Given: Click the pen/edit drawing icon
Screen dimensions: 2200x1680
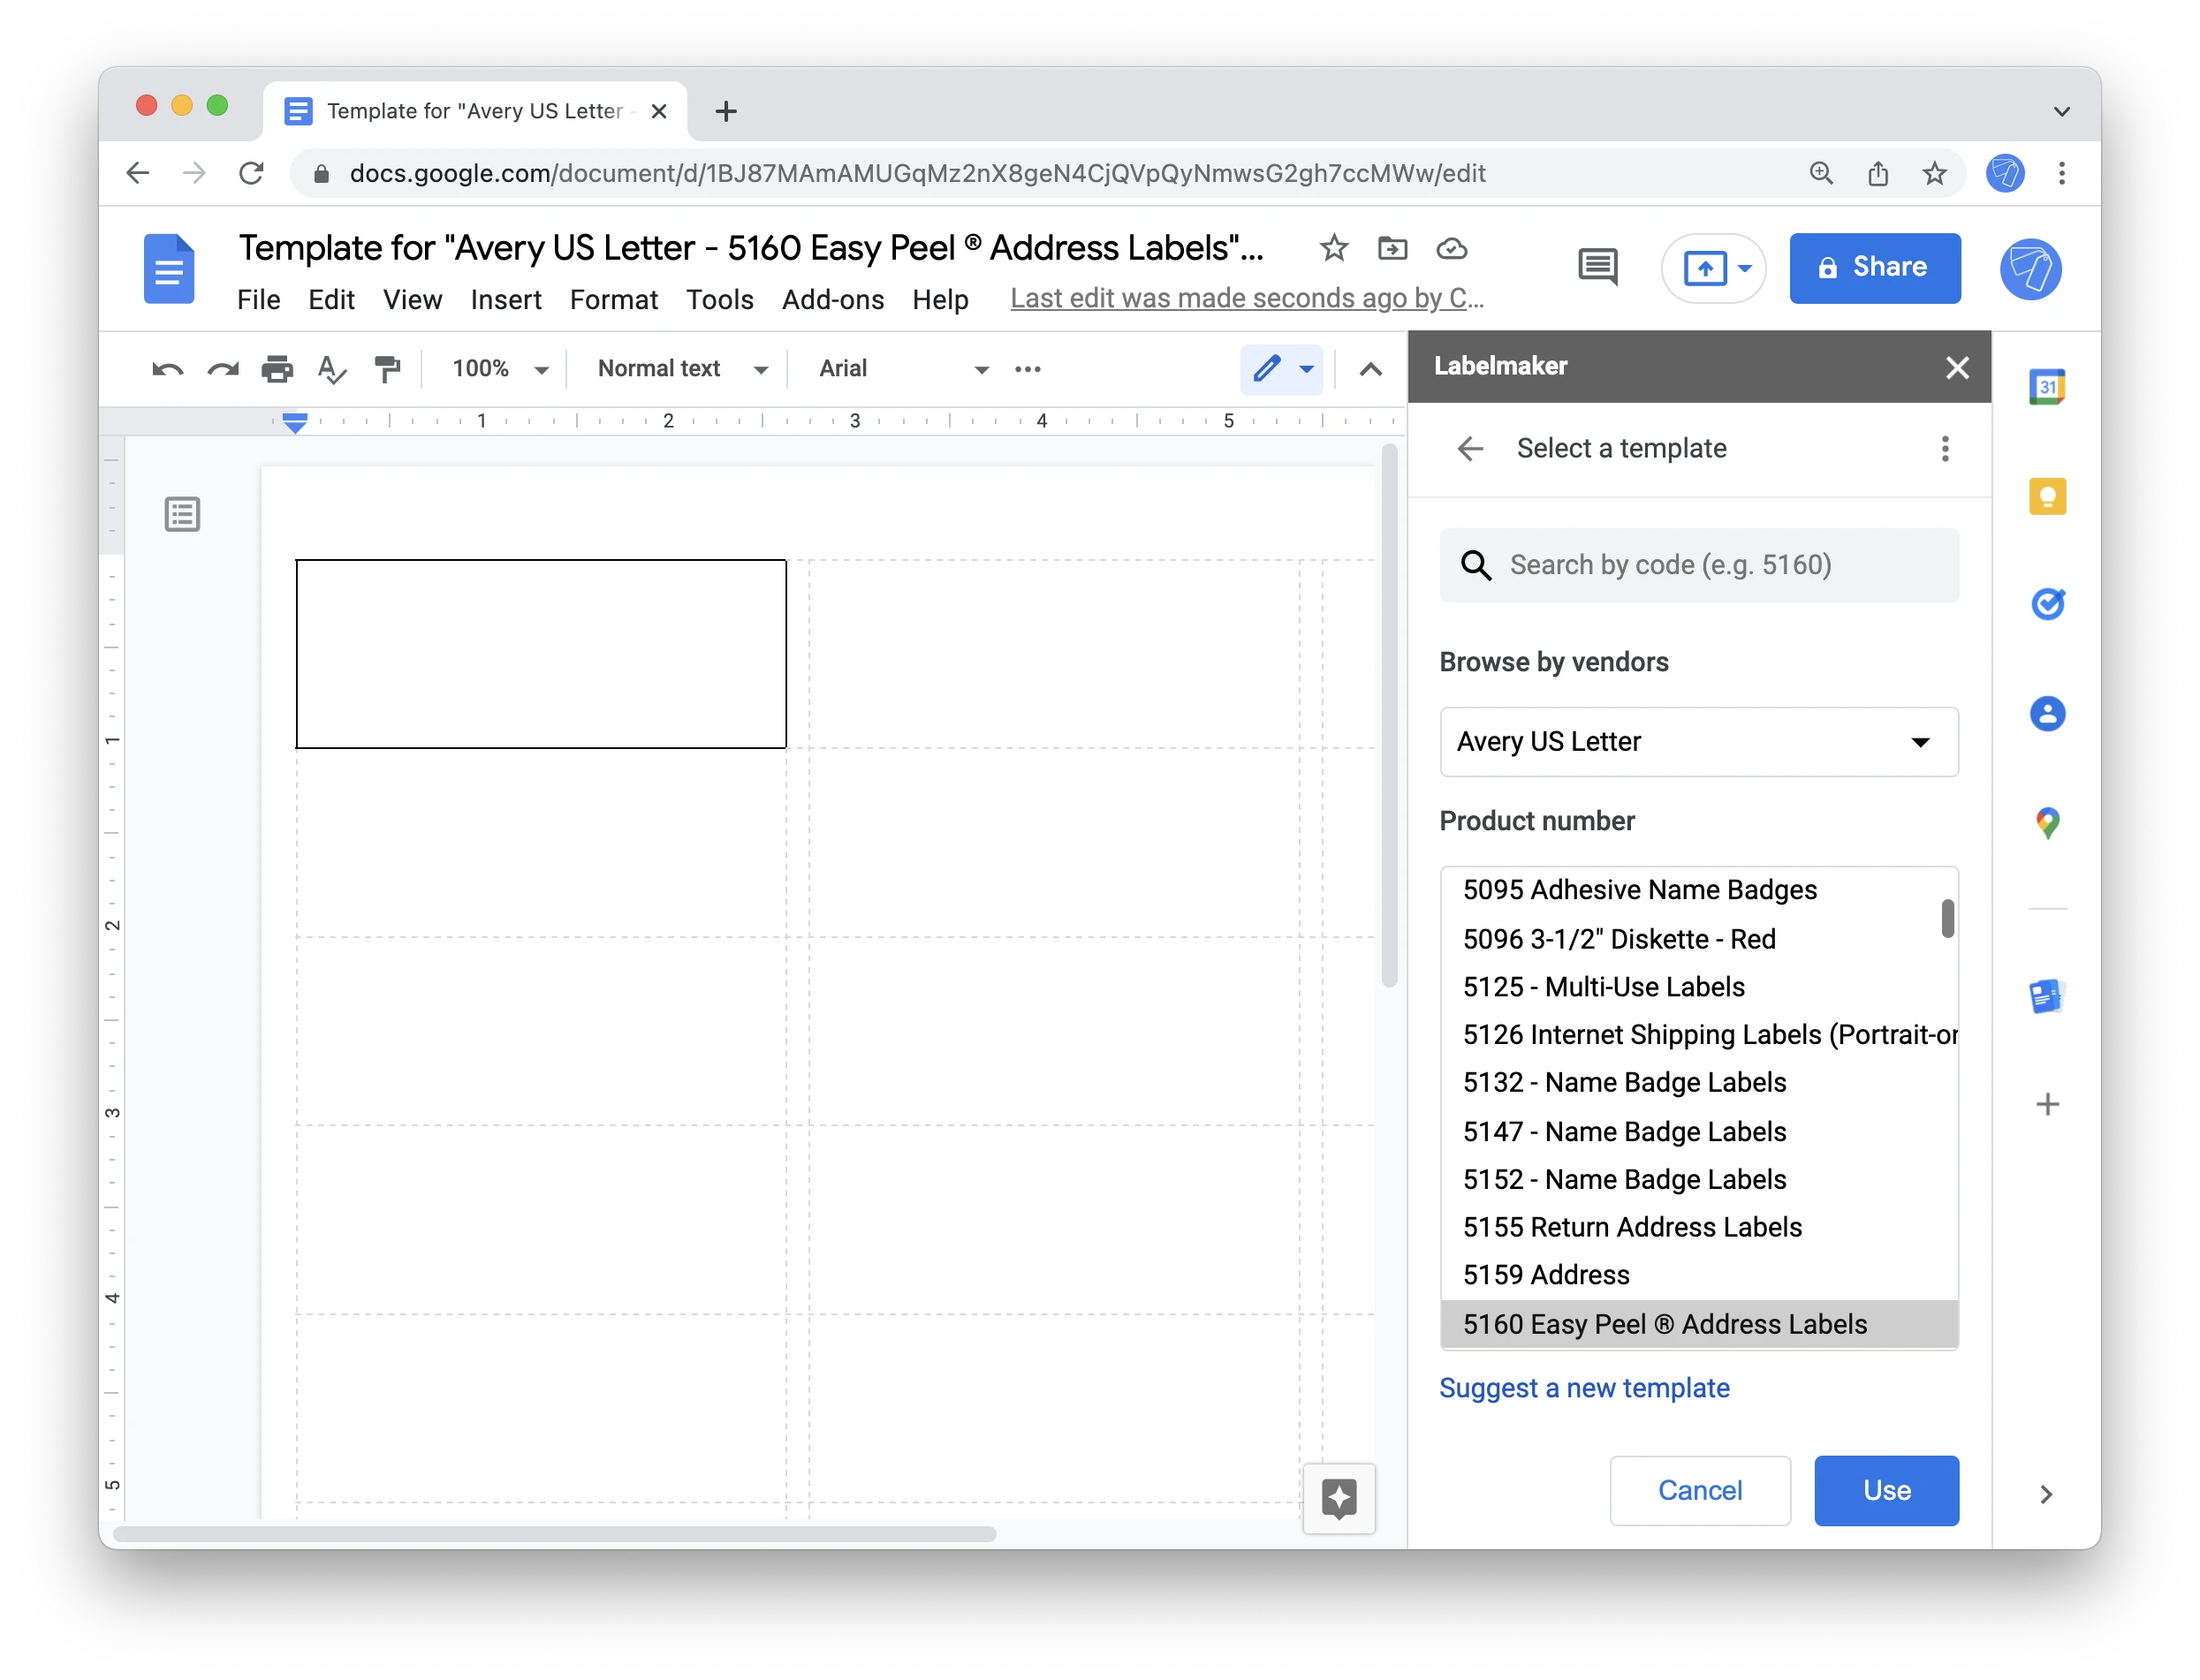Looking at the screenshot, I should 1266,367.
